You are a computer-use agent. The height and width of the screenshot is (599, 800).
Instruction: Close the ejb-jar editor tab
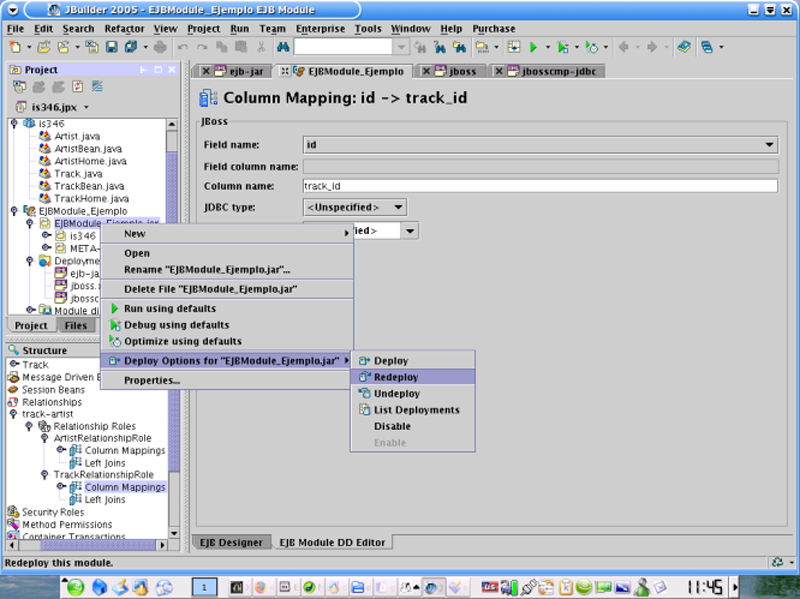click(x=206, y=72)
